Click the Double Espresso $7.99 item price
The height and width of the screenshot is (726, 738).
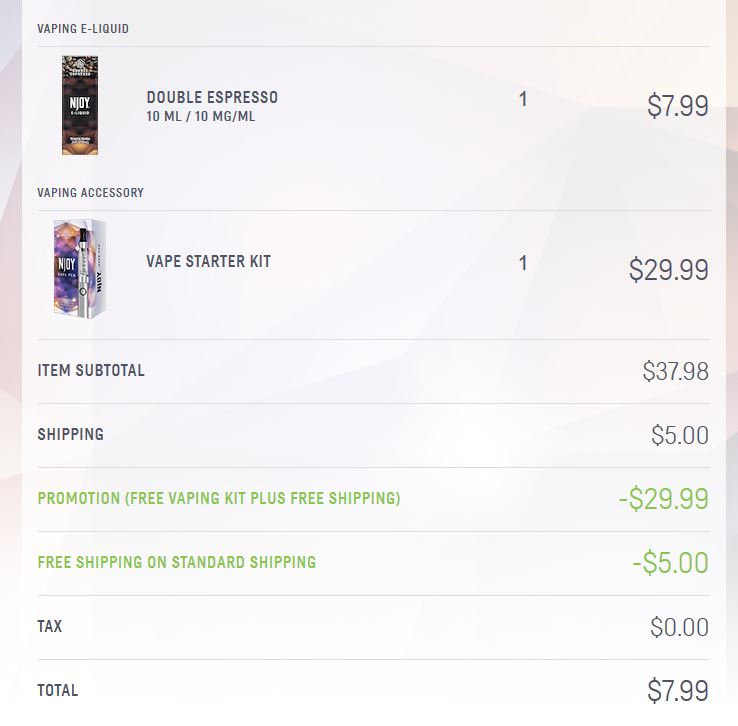pyautogui.click(x=677, y=106)
